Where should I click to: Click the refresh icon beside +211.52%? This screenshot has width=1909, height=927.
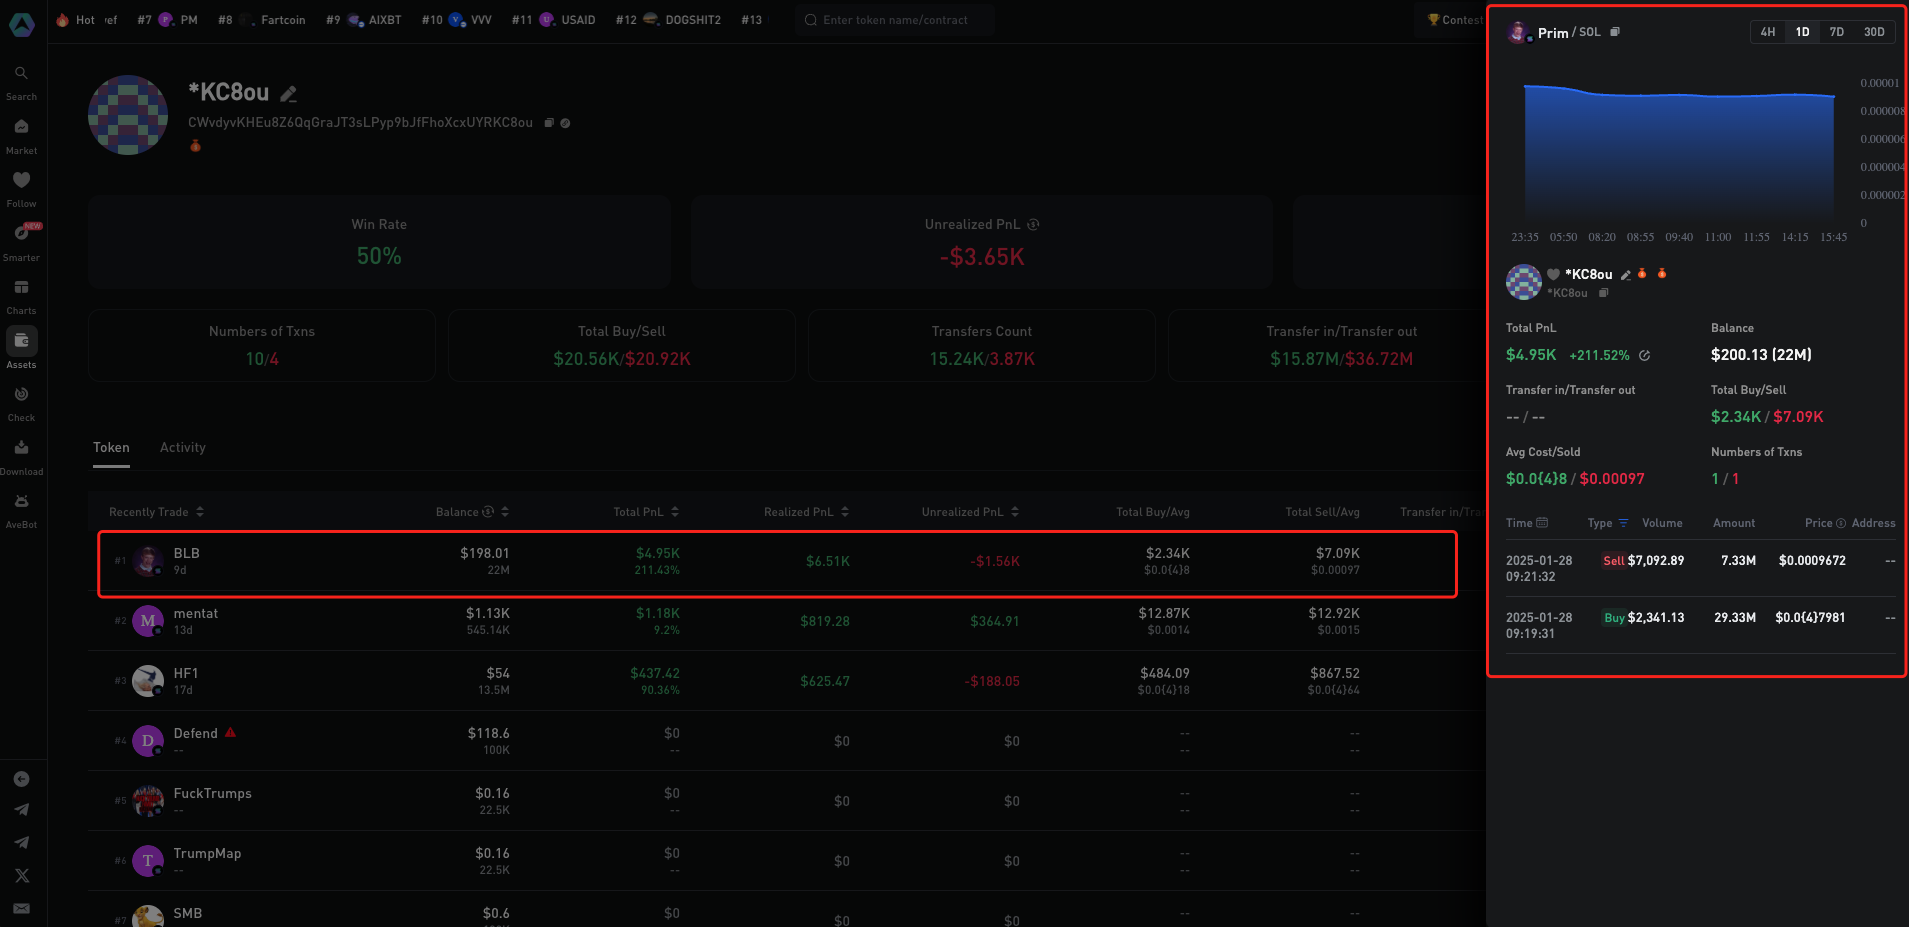pyautogui.click(x=1645, y=355)
